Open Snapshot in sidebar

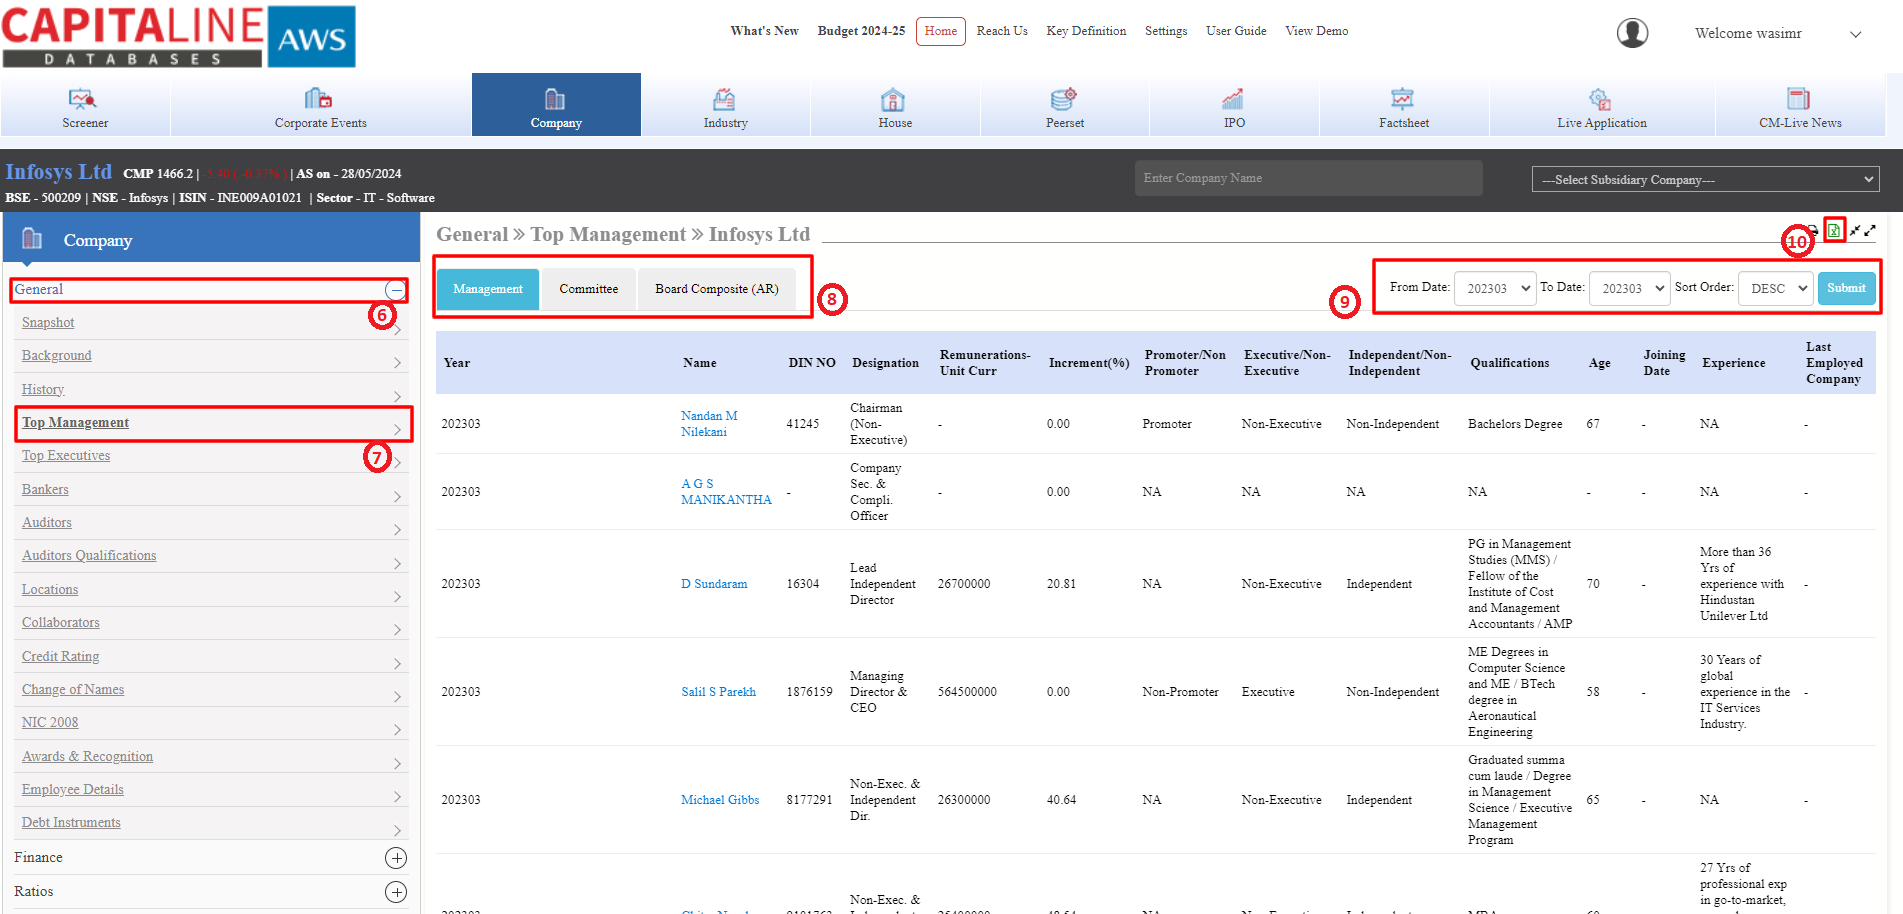[x=48, y=323]
